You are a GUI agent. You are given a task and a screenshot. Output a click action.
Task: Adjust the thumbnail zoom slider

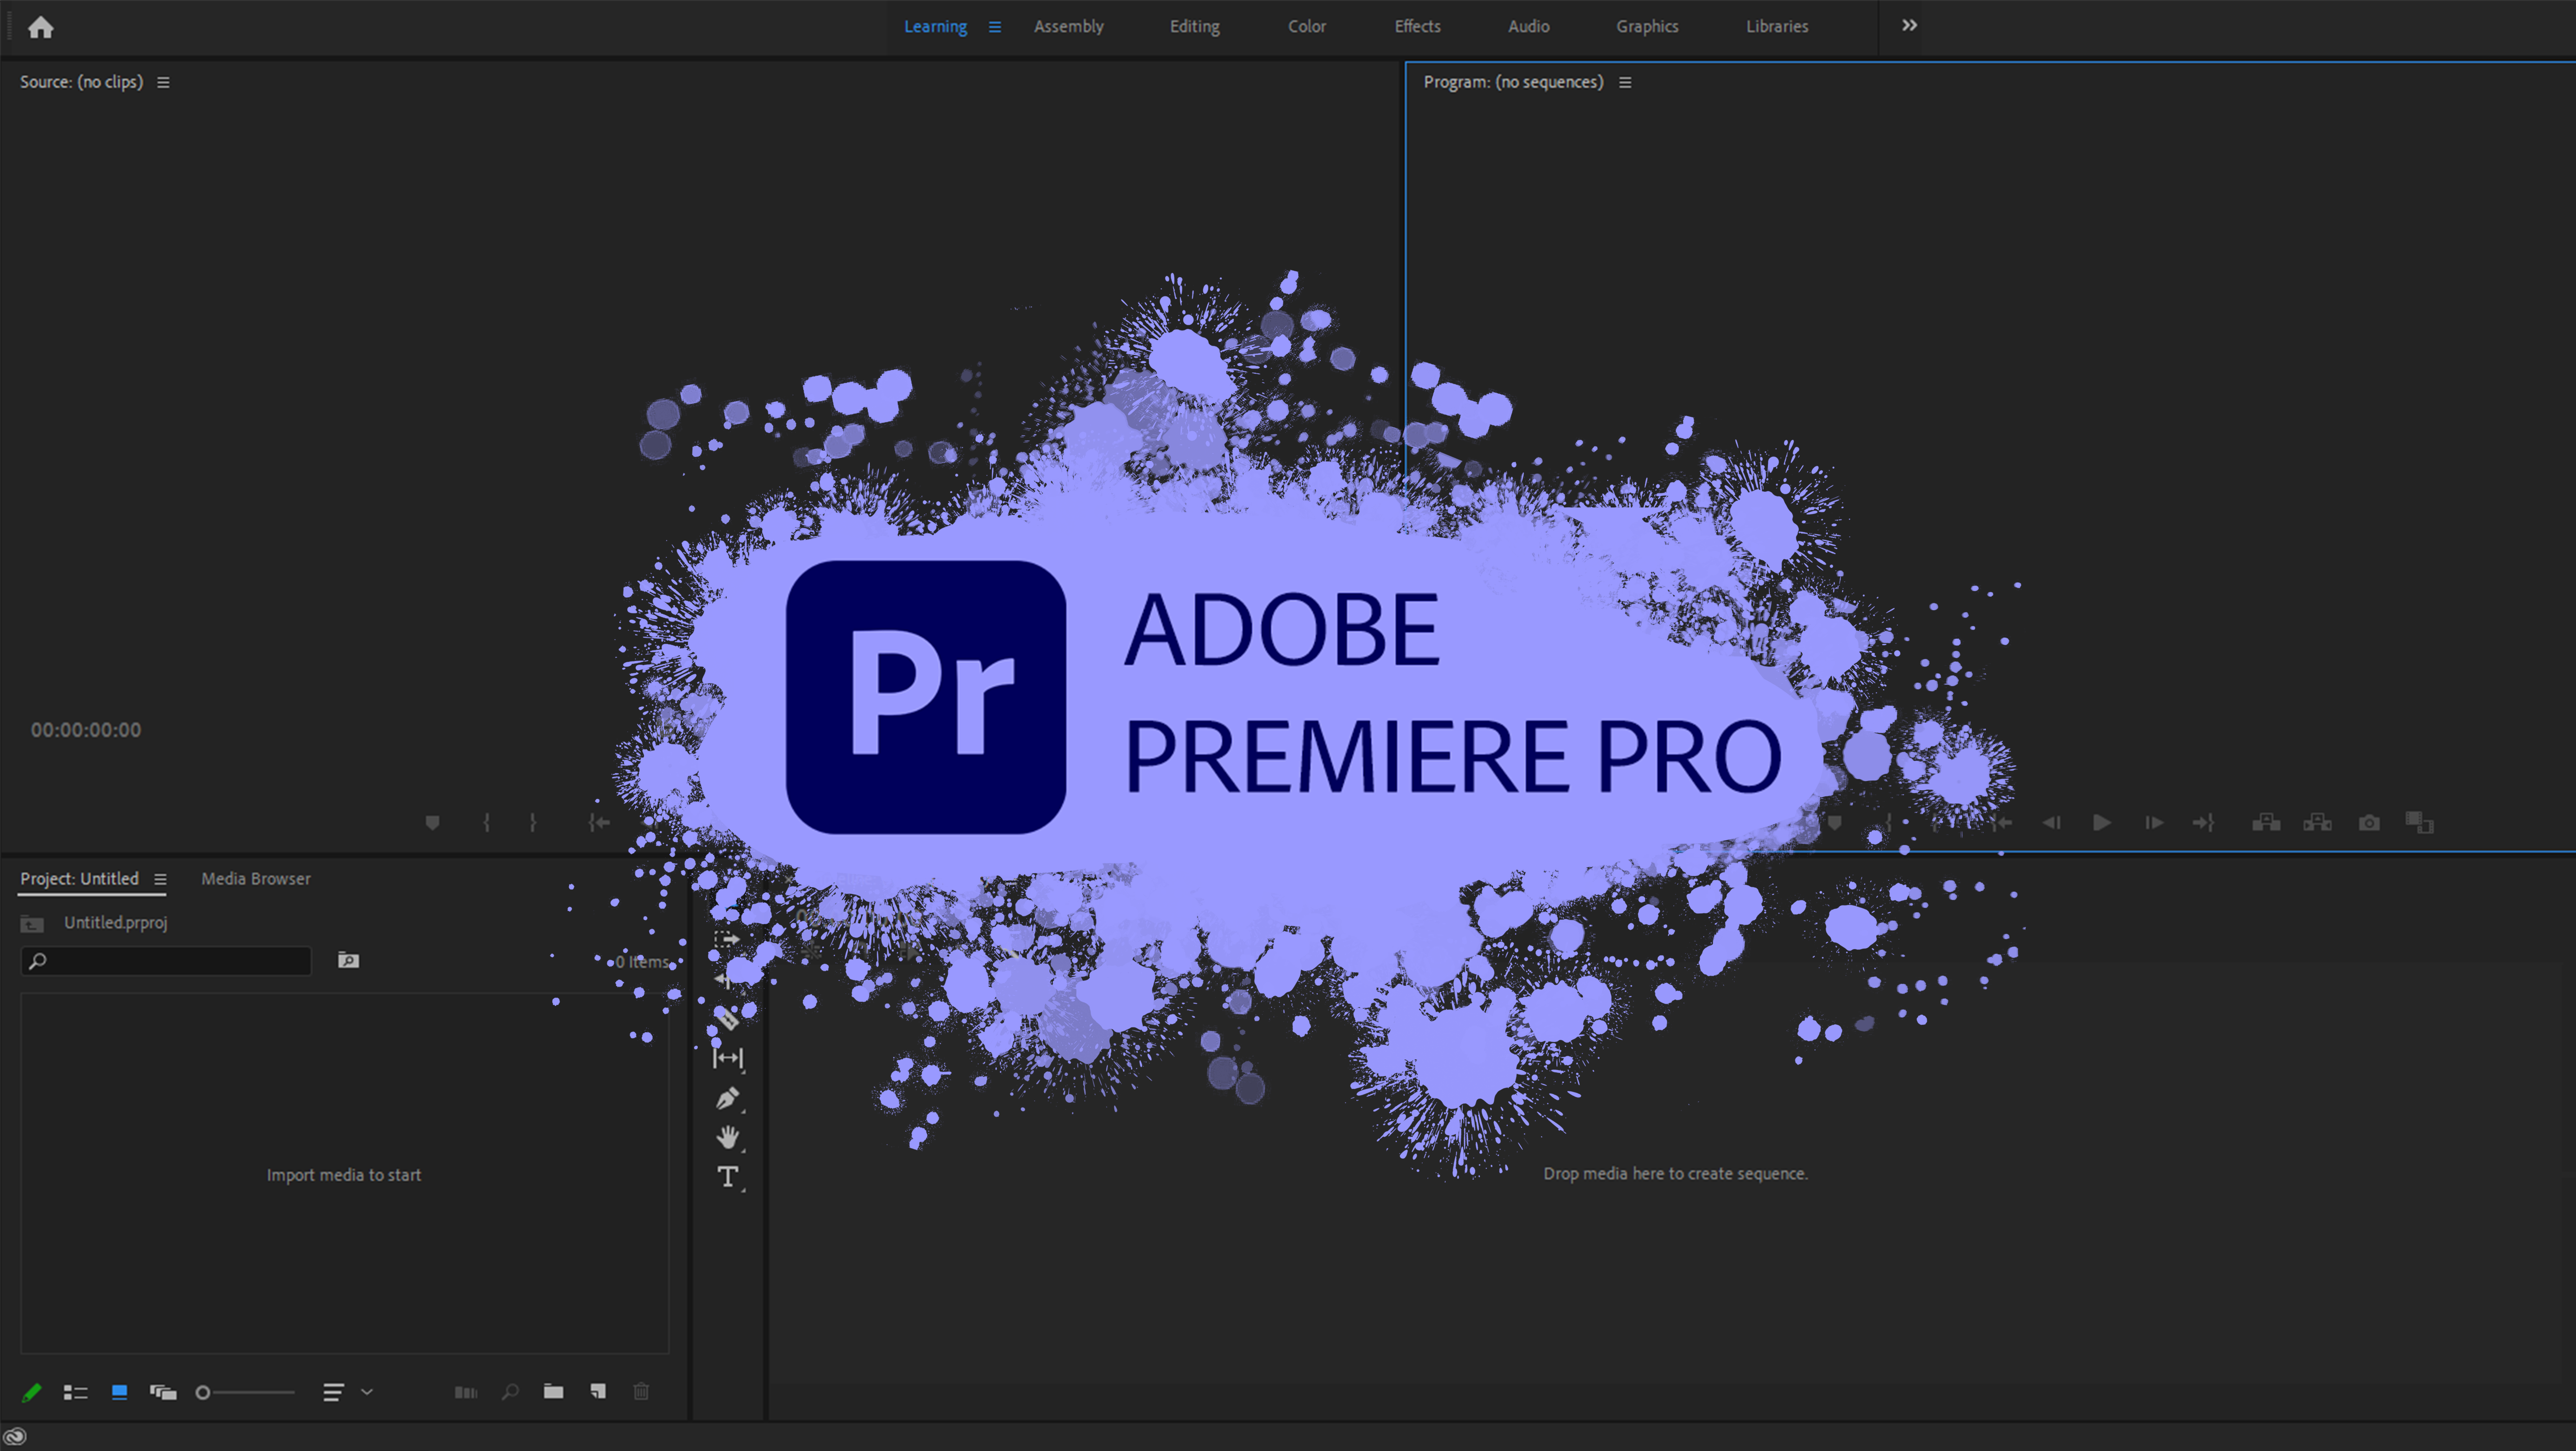tap(245, 1392)
